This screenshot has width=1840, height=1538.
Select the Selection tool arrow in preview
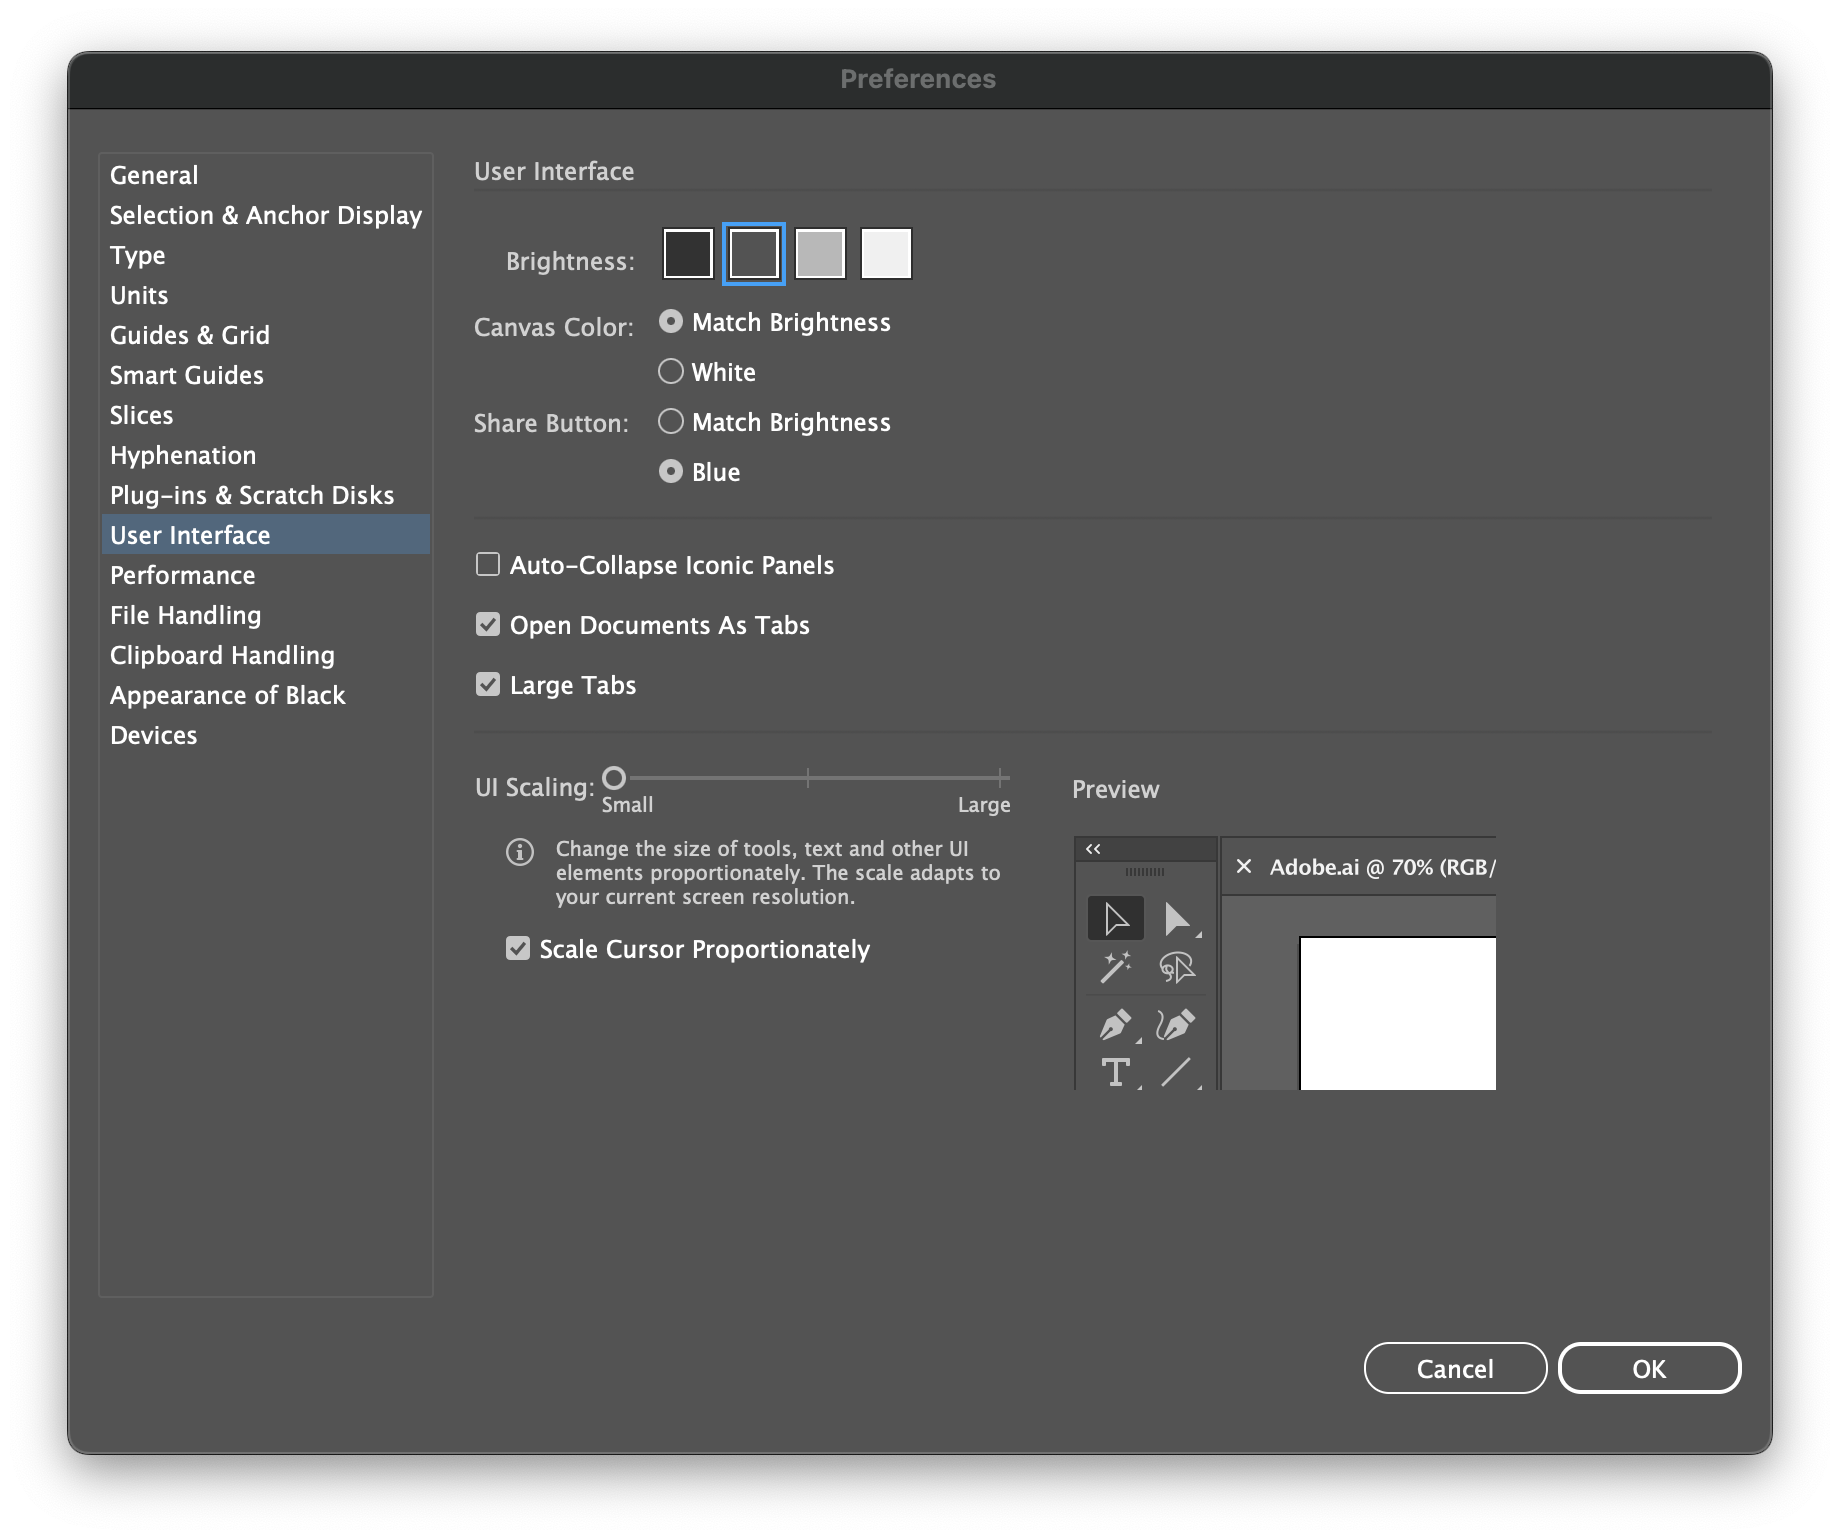coord(1115,919)
